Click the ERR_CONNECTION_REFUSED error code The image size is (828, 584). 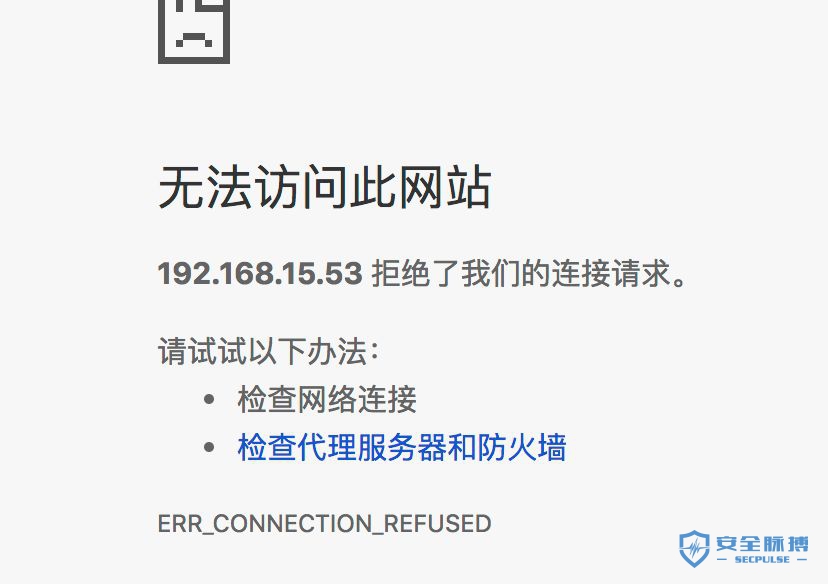325,524
